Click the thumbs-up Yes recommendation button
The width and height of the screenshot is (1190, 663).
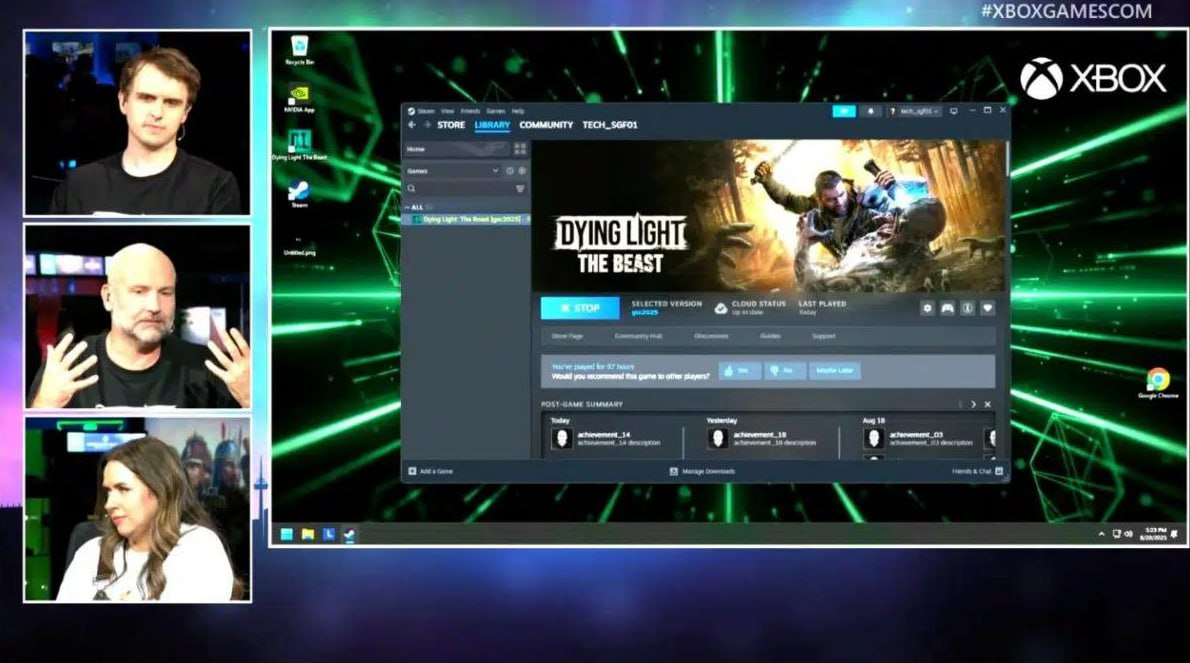(740, 370)
